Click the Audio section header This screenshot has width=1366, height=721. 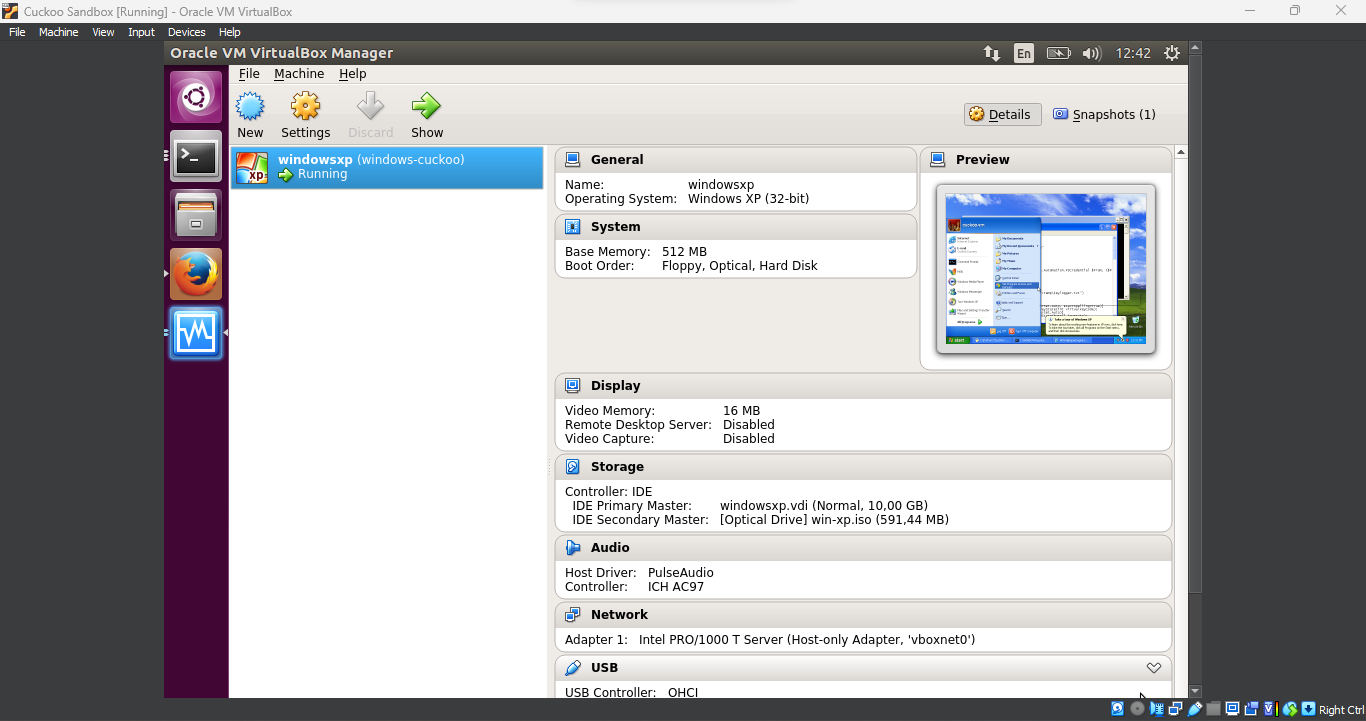point(863,547)
